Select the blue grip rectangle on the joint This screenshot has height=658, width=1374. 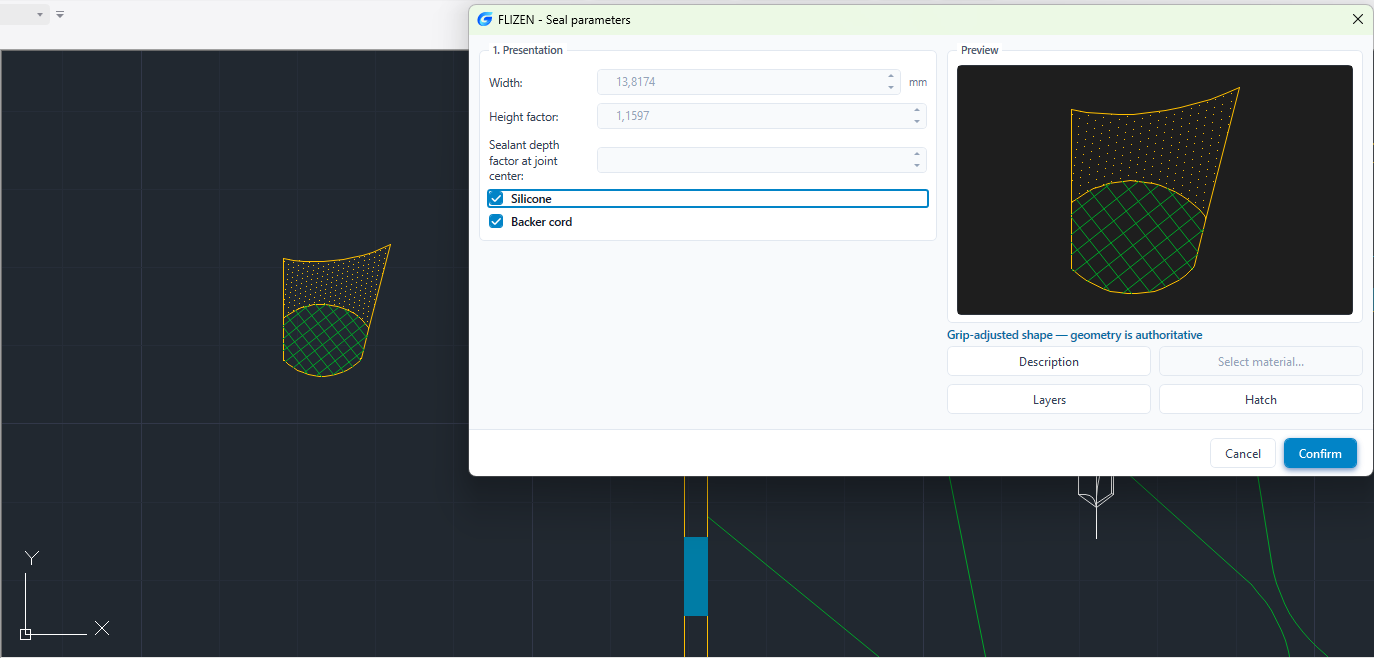tap(696, 576)
